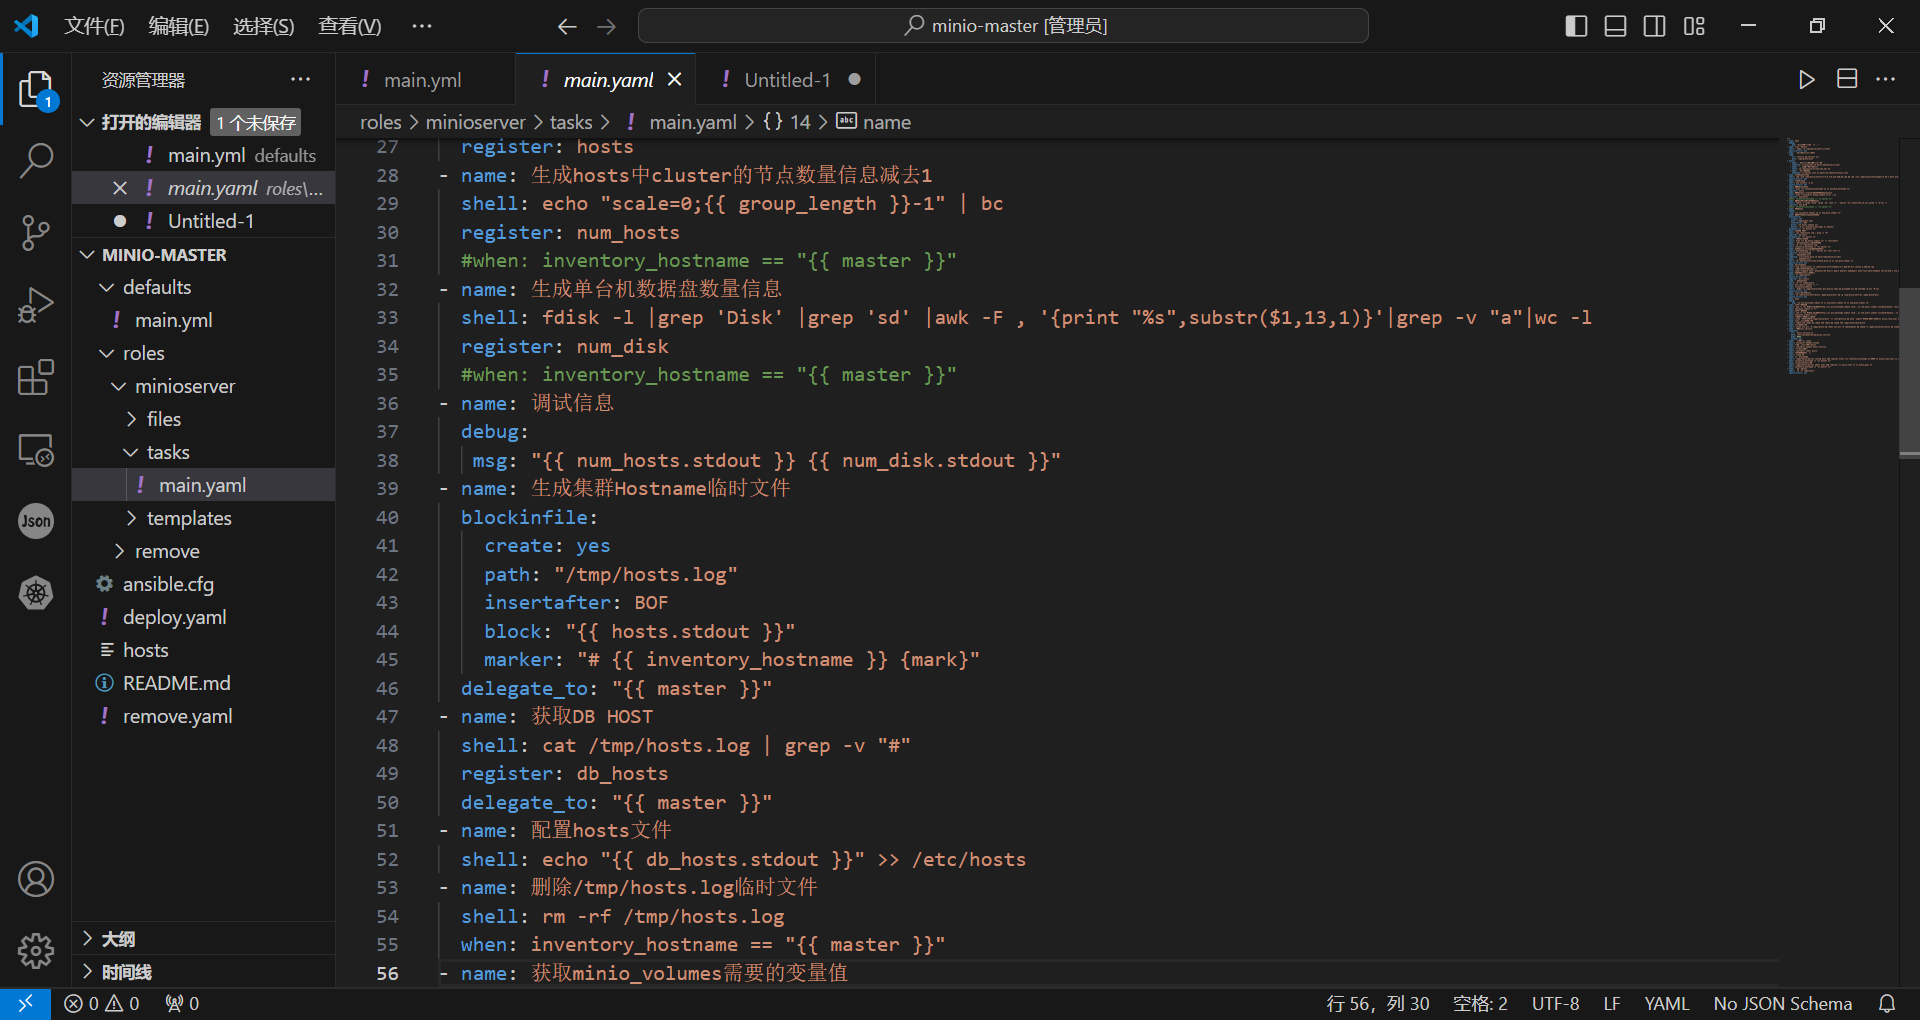Toggle the secondary side bar layout button

pyautogui.click(x=1655, y=26)
